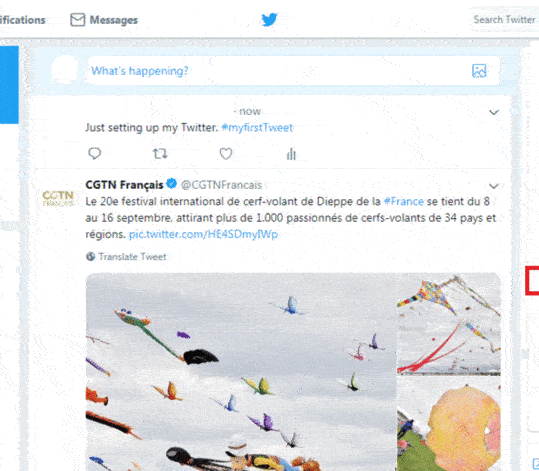539x471 pixels.
Task: Click CGTN Français profile avatar
Action: click(58, 198)
